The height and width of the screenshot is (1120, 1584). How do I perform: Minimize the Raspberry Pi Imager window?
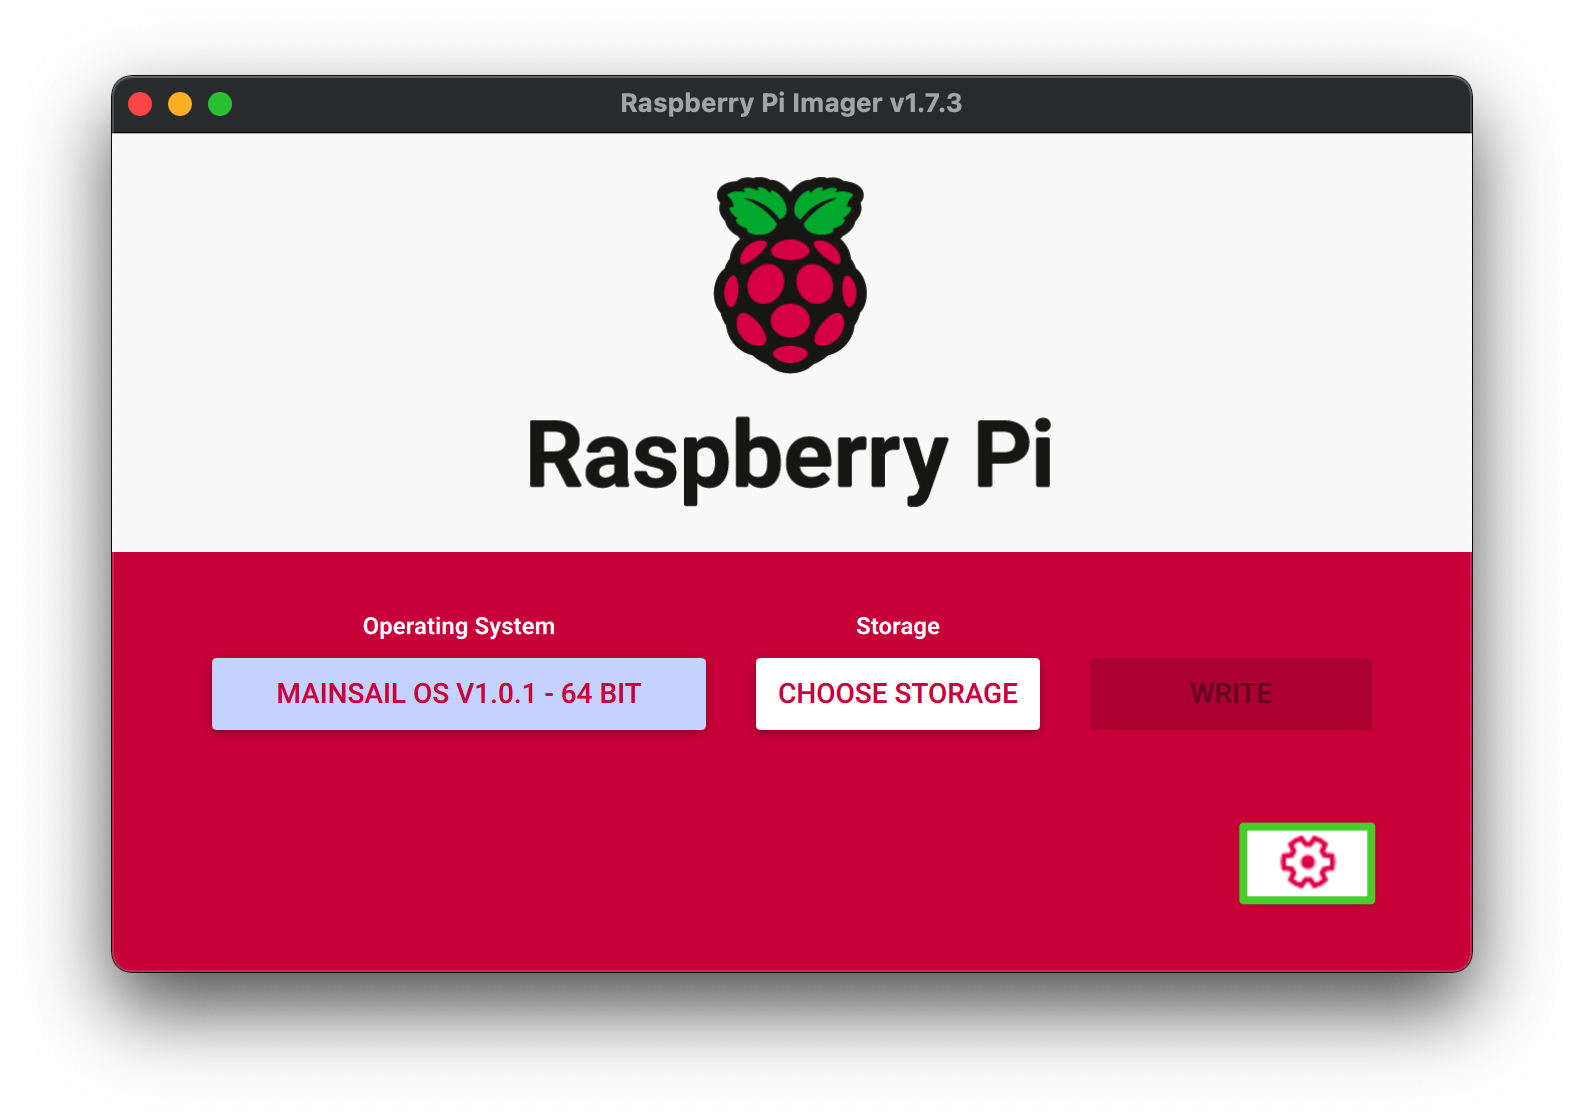(x=180, y=104)
